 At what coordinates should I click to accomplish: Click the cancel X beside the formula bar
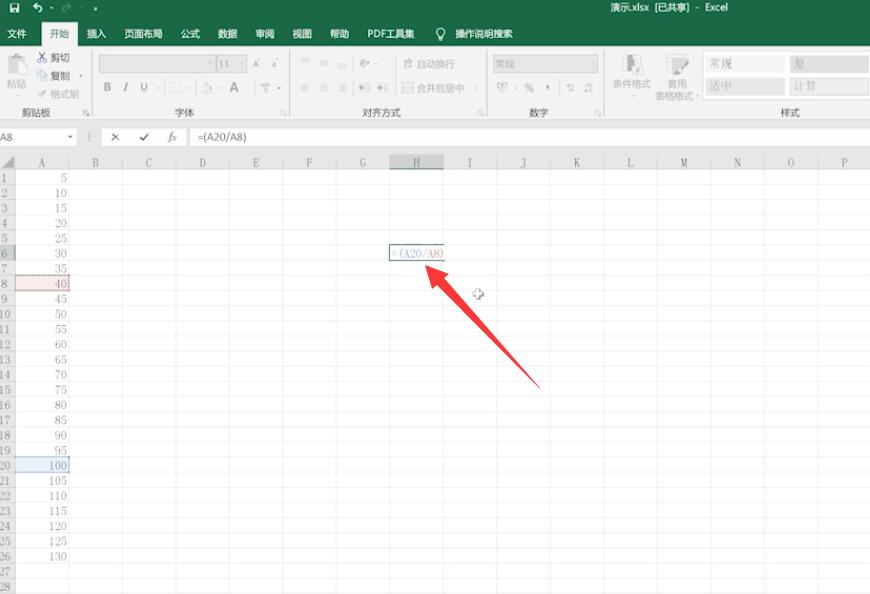click(x=115, y=137)
